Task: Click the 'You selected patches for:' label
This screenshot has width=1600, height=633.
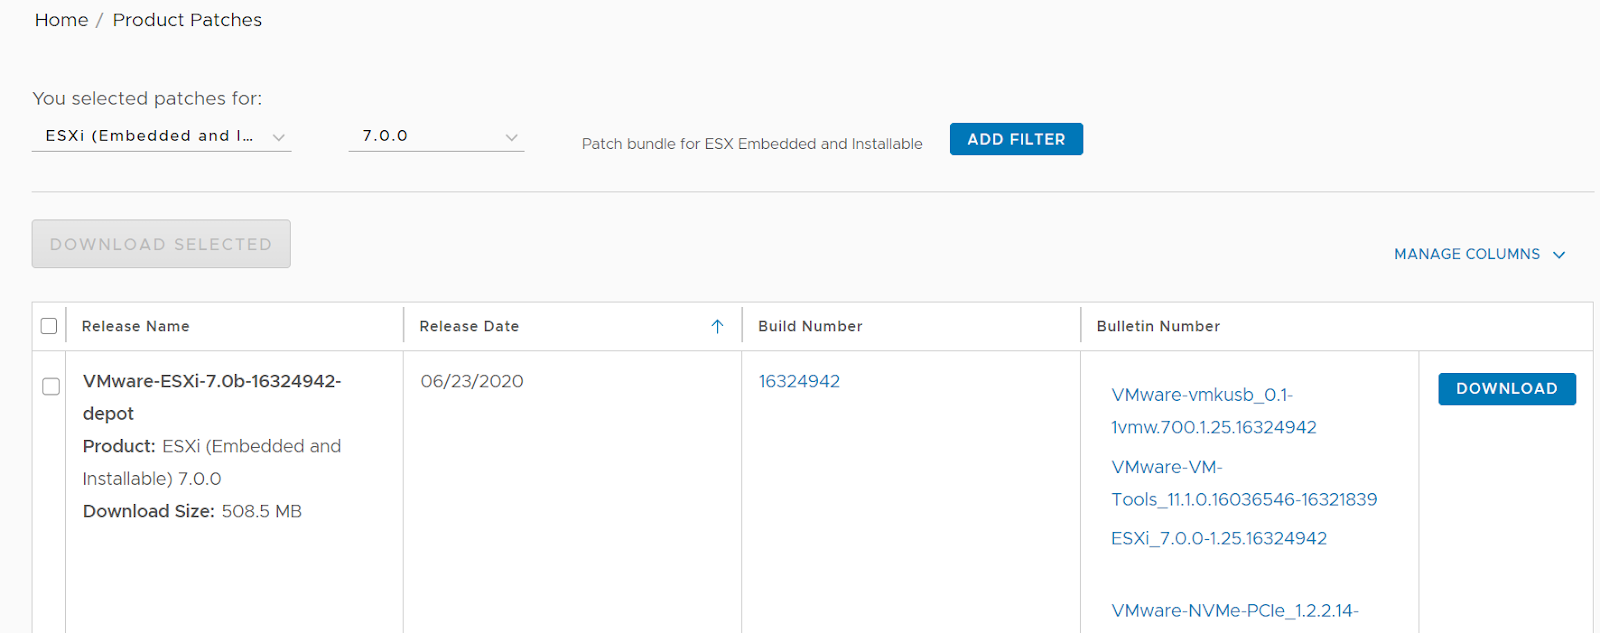Action: click(x=147, y=98)
